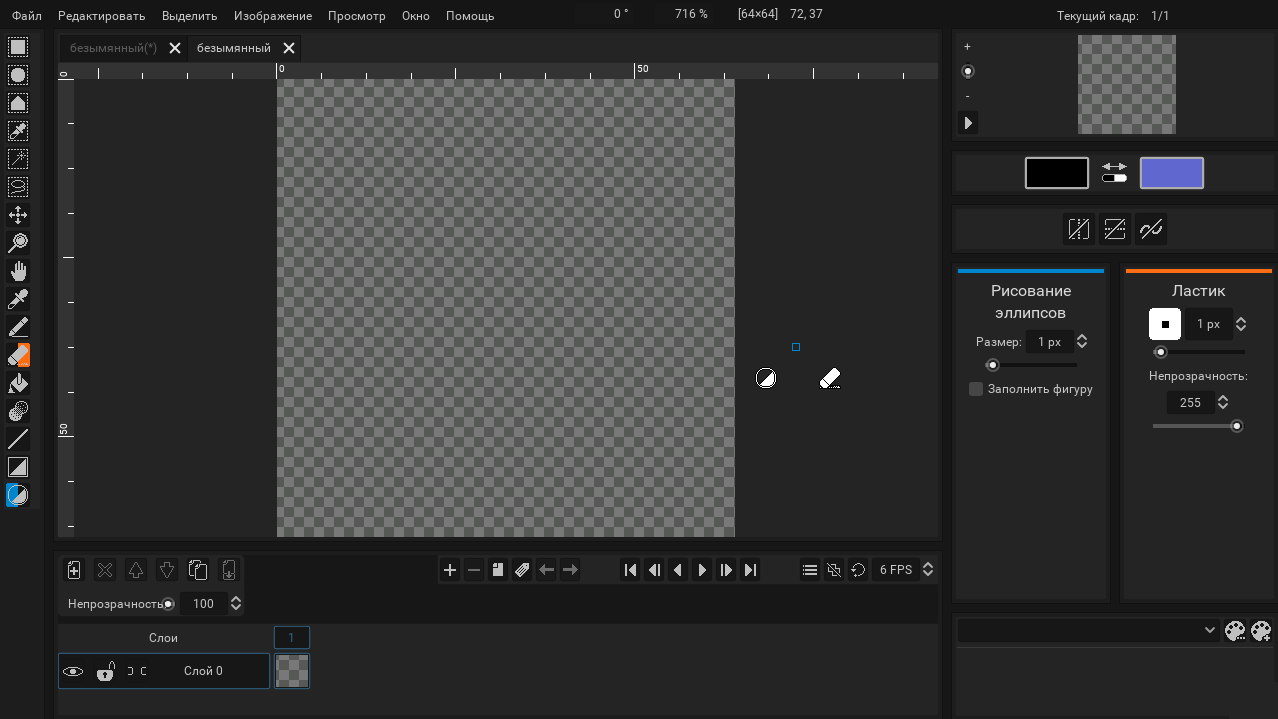The height and width of the screenshot is (719, 1278).
Task: Toggle the lock on Слой 0
Action: pyautogui.click(x=105, y=672)
